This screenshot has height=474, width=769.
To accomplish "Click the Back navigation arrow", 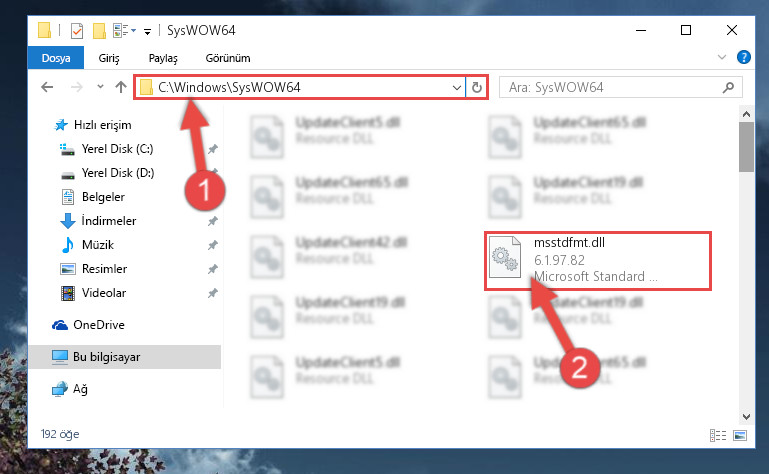I will (47, 87).
